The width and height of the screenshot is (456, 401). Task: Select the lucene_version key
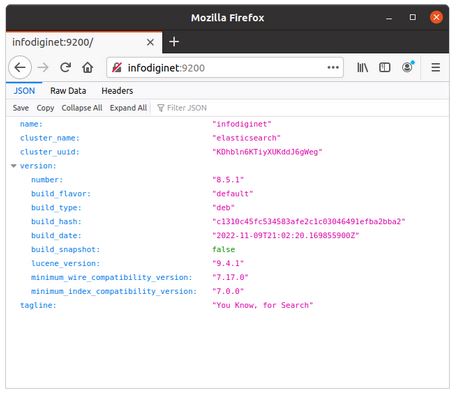(65, 263)
